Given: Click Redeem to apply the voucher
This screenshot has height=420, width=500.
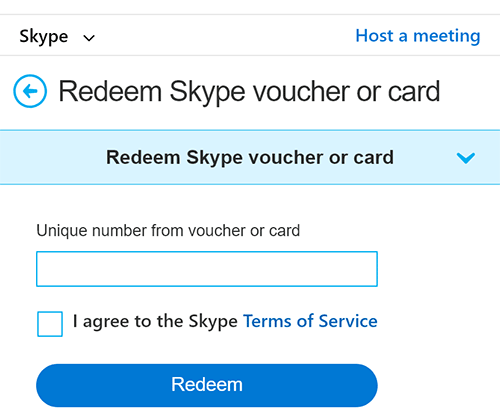Looking at the screenshot, I should click(207, 385).
